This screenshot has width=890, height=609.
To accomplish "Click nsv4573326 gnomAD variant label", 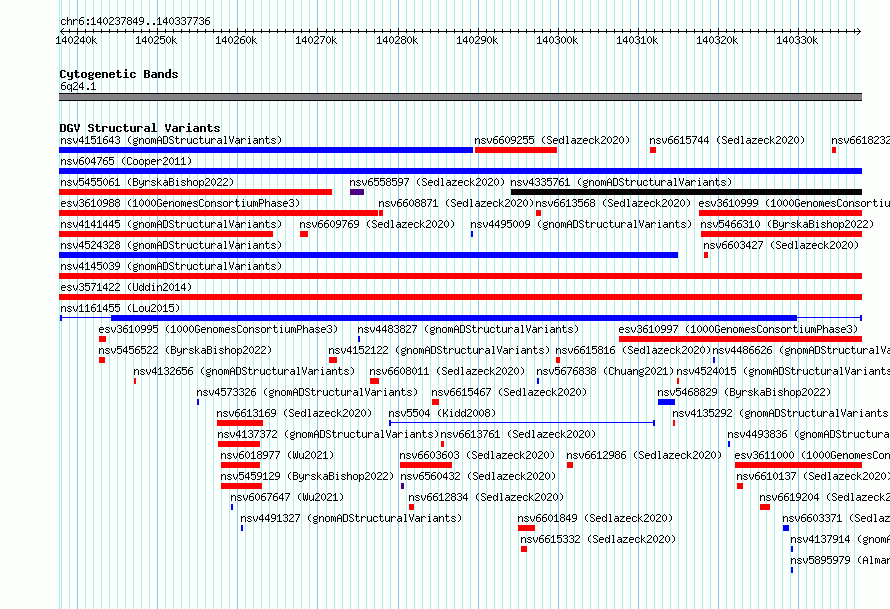I will click(x=307, y=392).
